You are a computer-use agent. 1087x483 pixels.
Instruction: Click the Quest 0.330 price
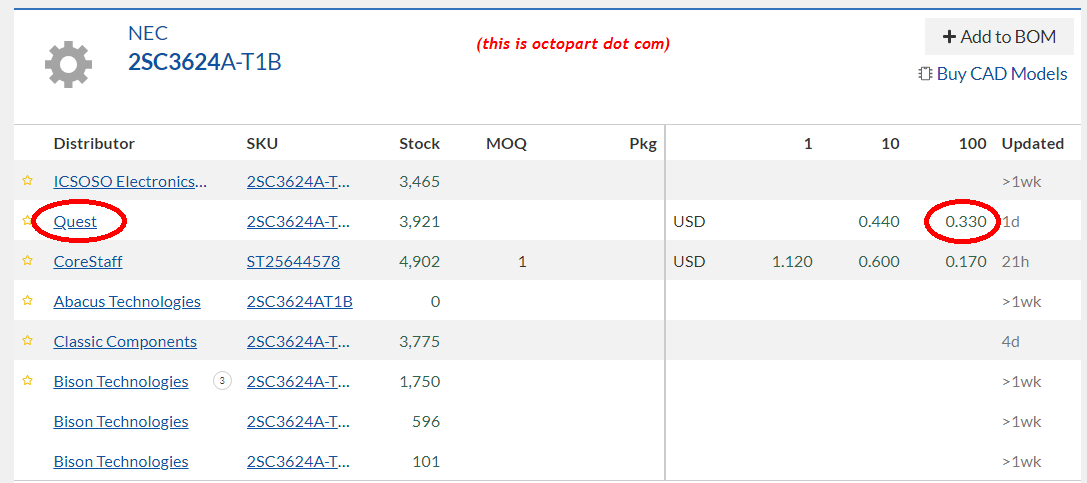coord(966,222)
